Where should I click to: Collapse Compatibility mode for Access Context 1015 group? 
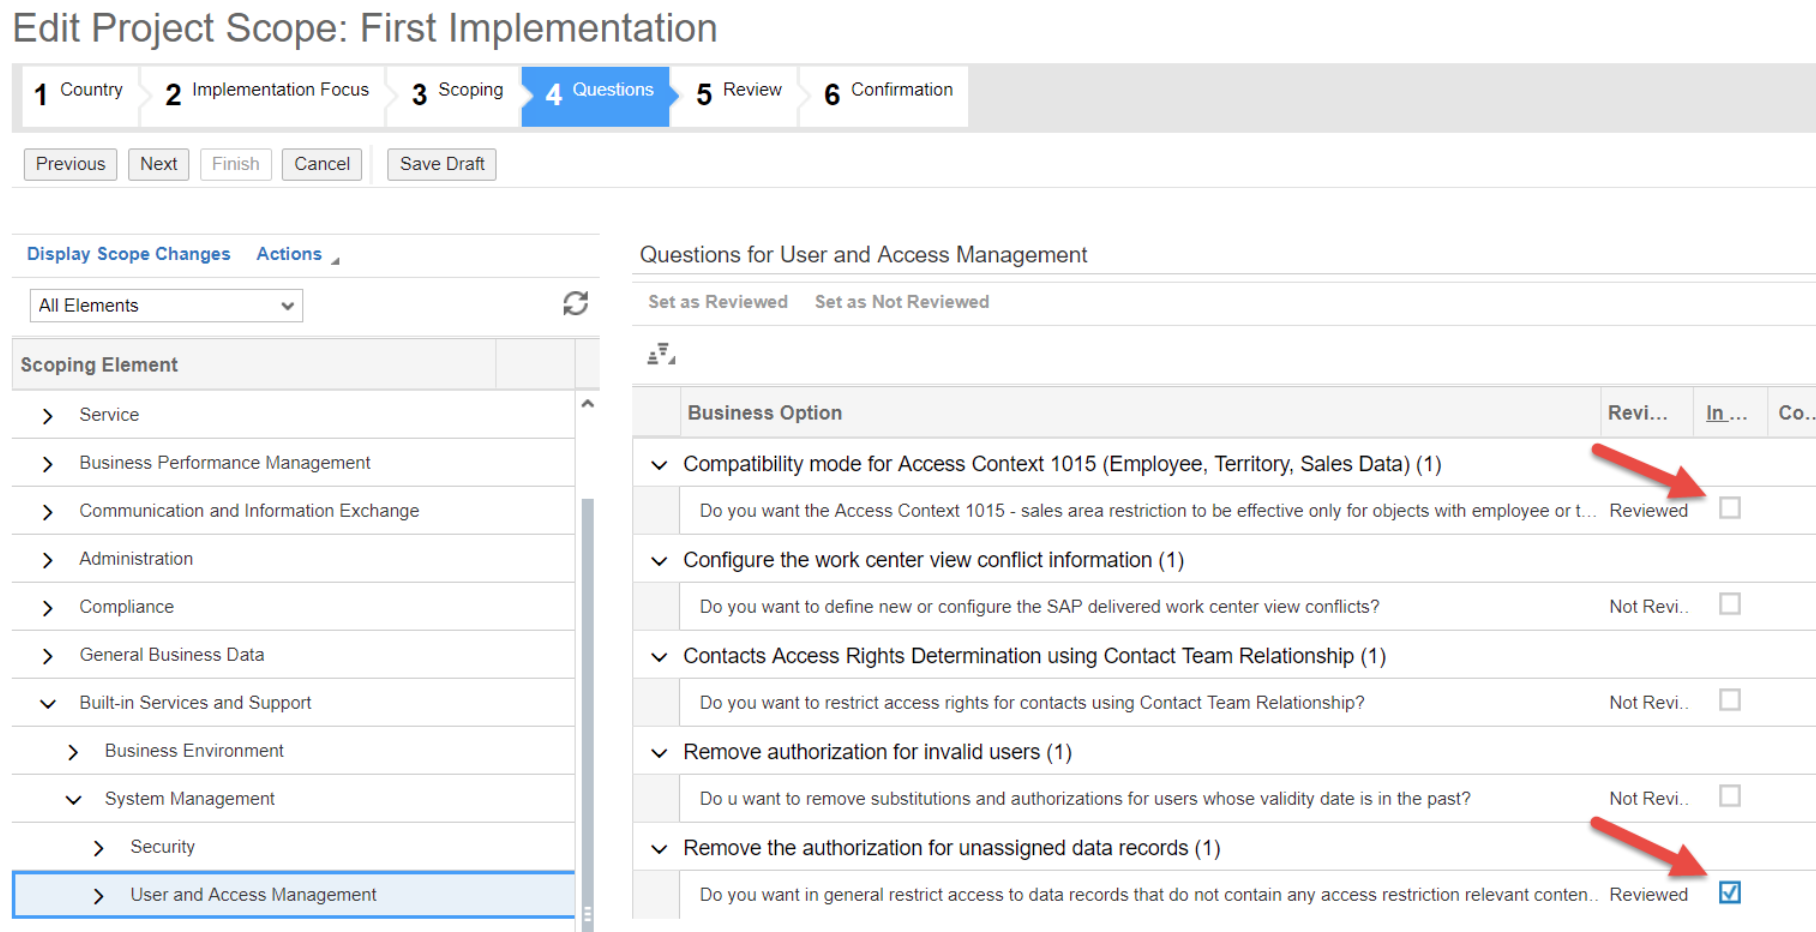coord(658,465)
